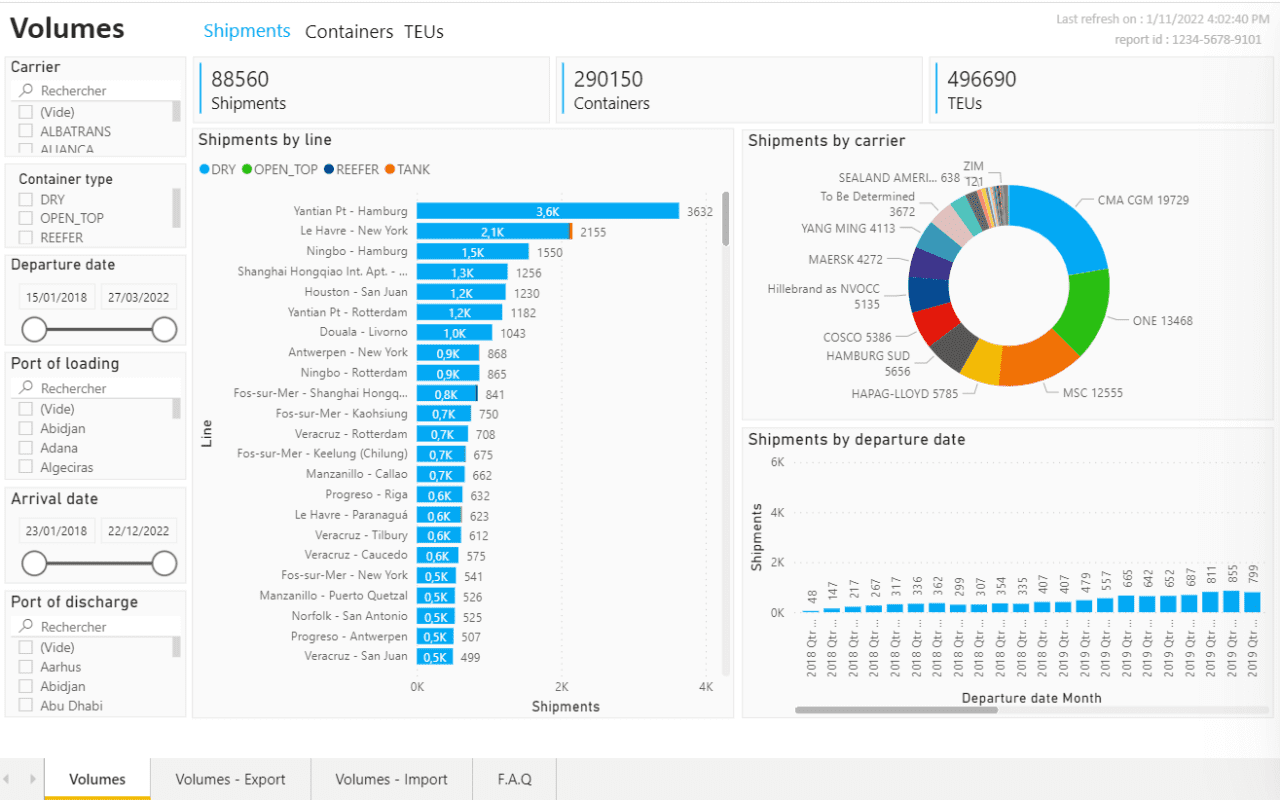Select TEUs in the top navigation
Screen dimensions: 1280x800
pos(423,31)
